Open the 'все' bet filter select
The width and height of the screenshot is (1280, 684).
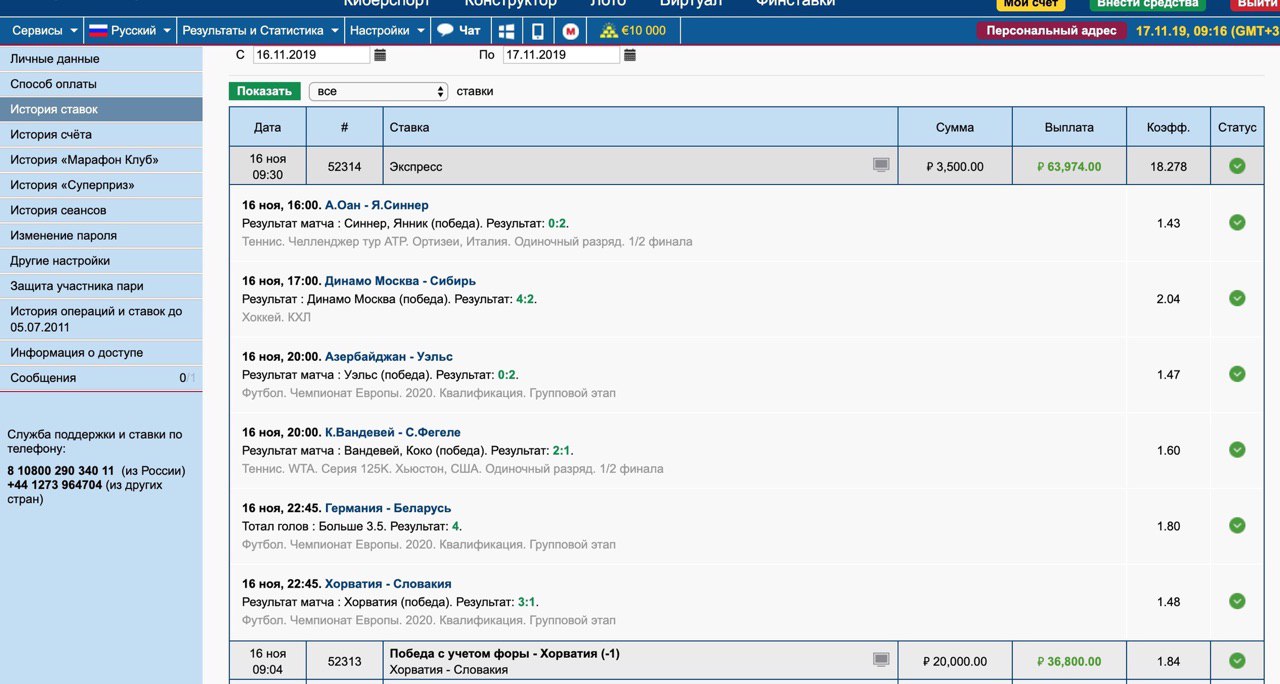(x=378, y=91)
